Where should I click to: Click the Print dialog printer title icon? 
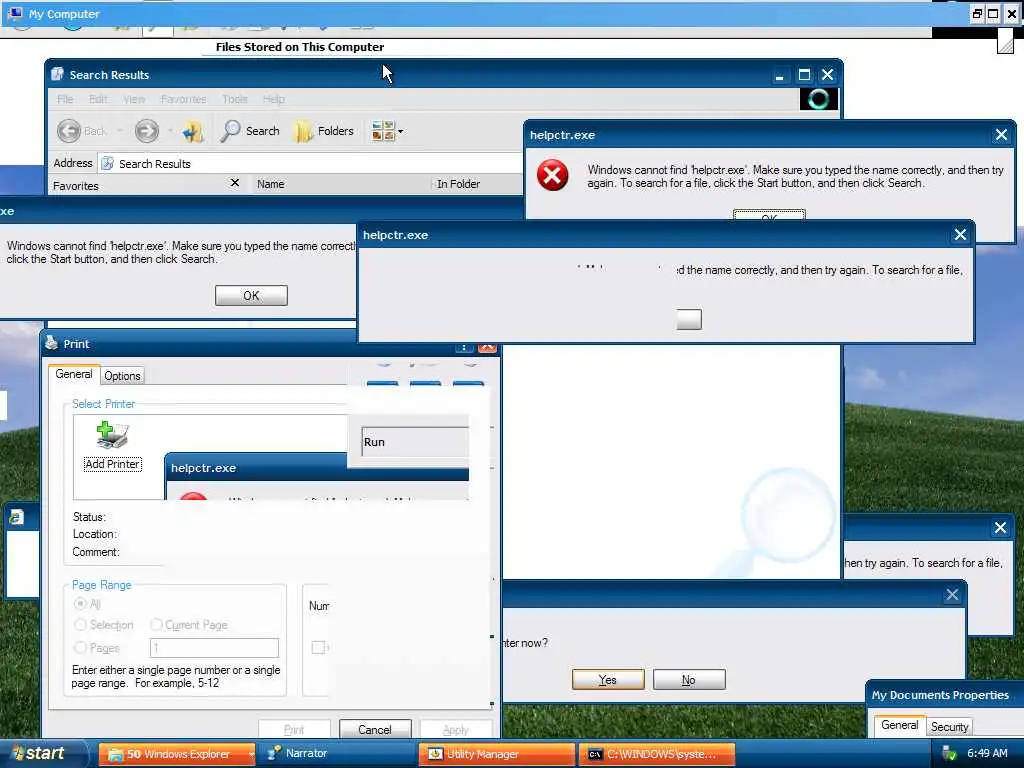pos(52,343)
